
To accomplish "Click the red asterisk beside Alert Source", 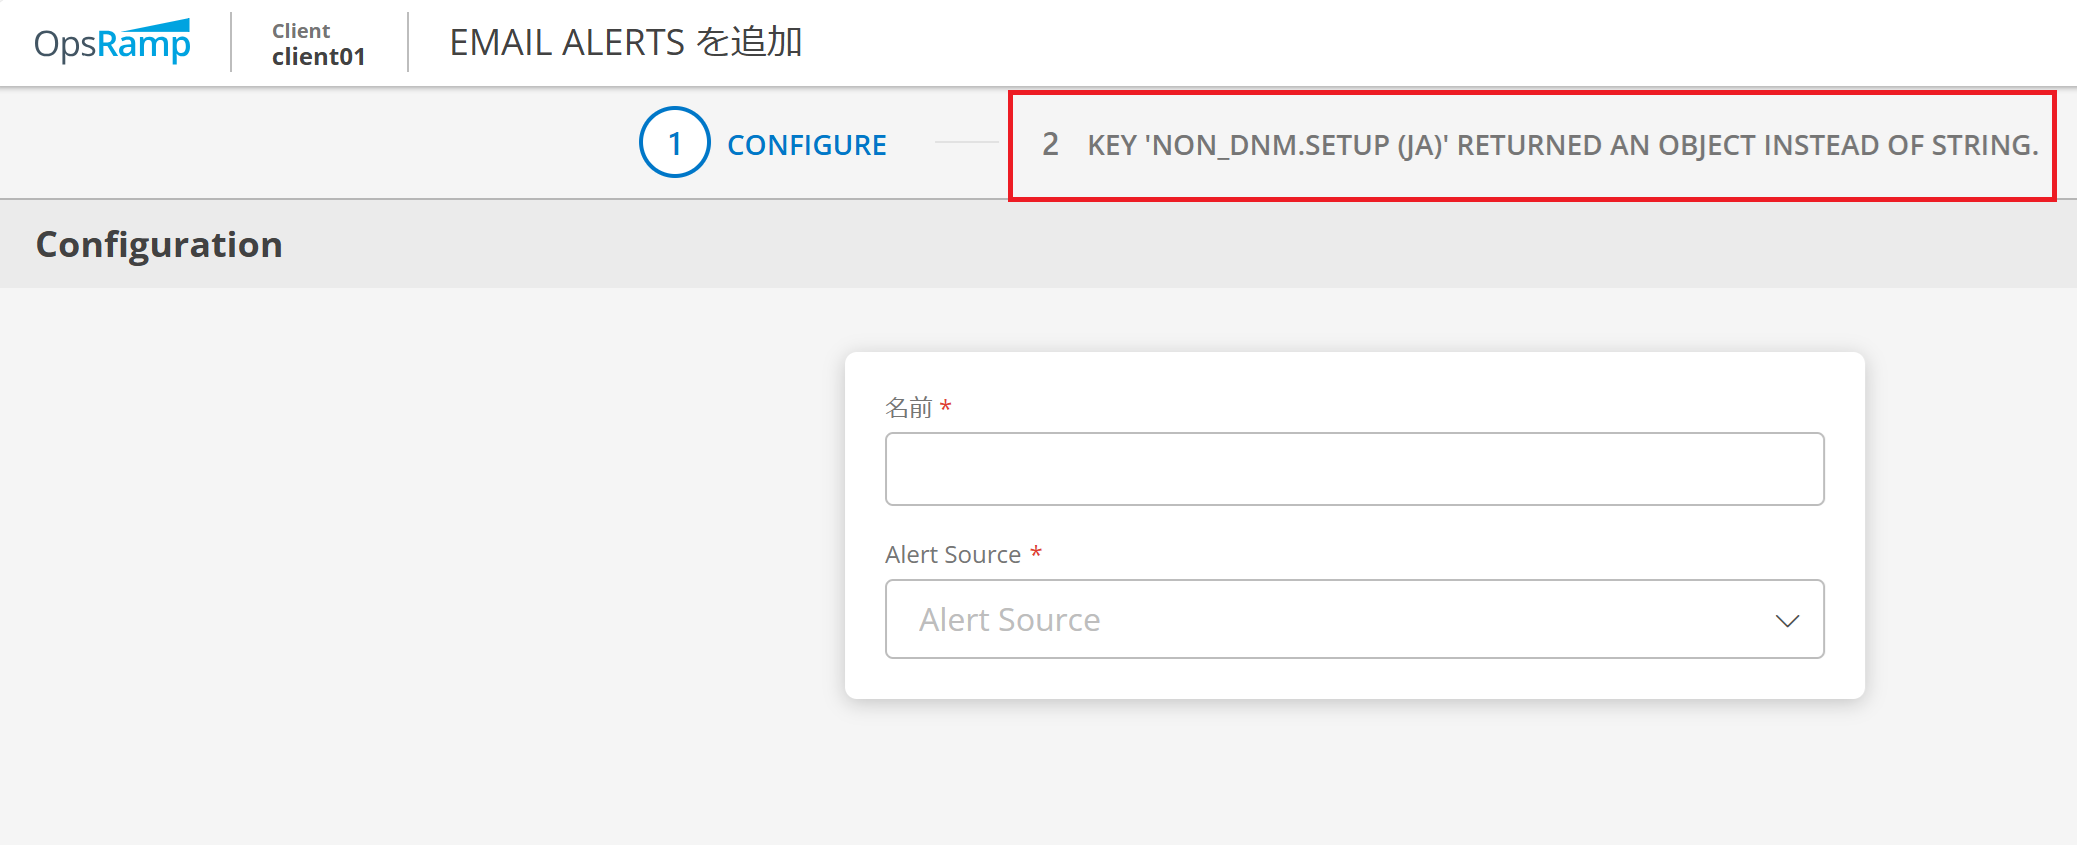I will (x=1036, y=552).
